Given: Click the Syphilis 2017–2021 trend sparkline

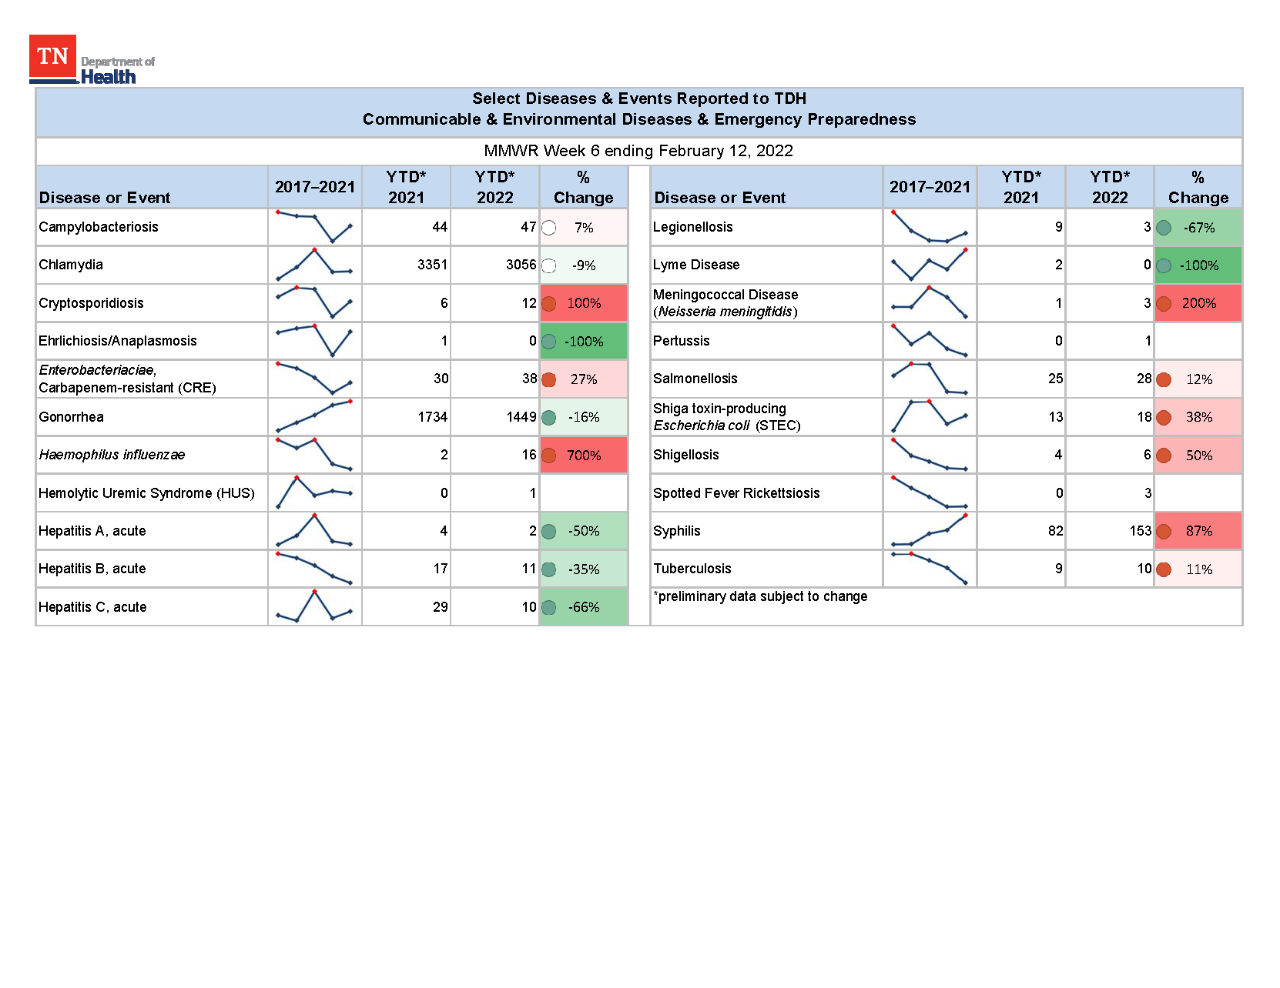Looking at the screenshot, I should pyautogui.click(x=929, y=530).
